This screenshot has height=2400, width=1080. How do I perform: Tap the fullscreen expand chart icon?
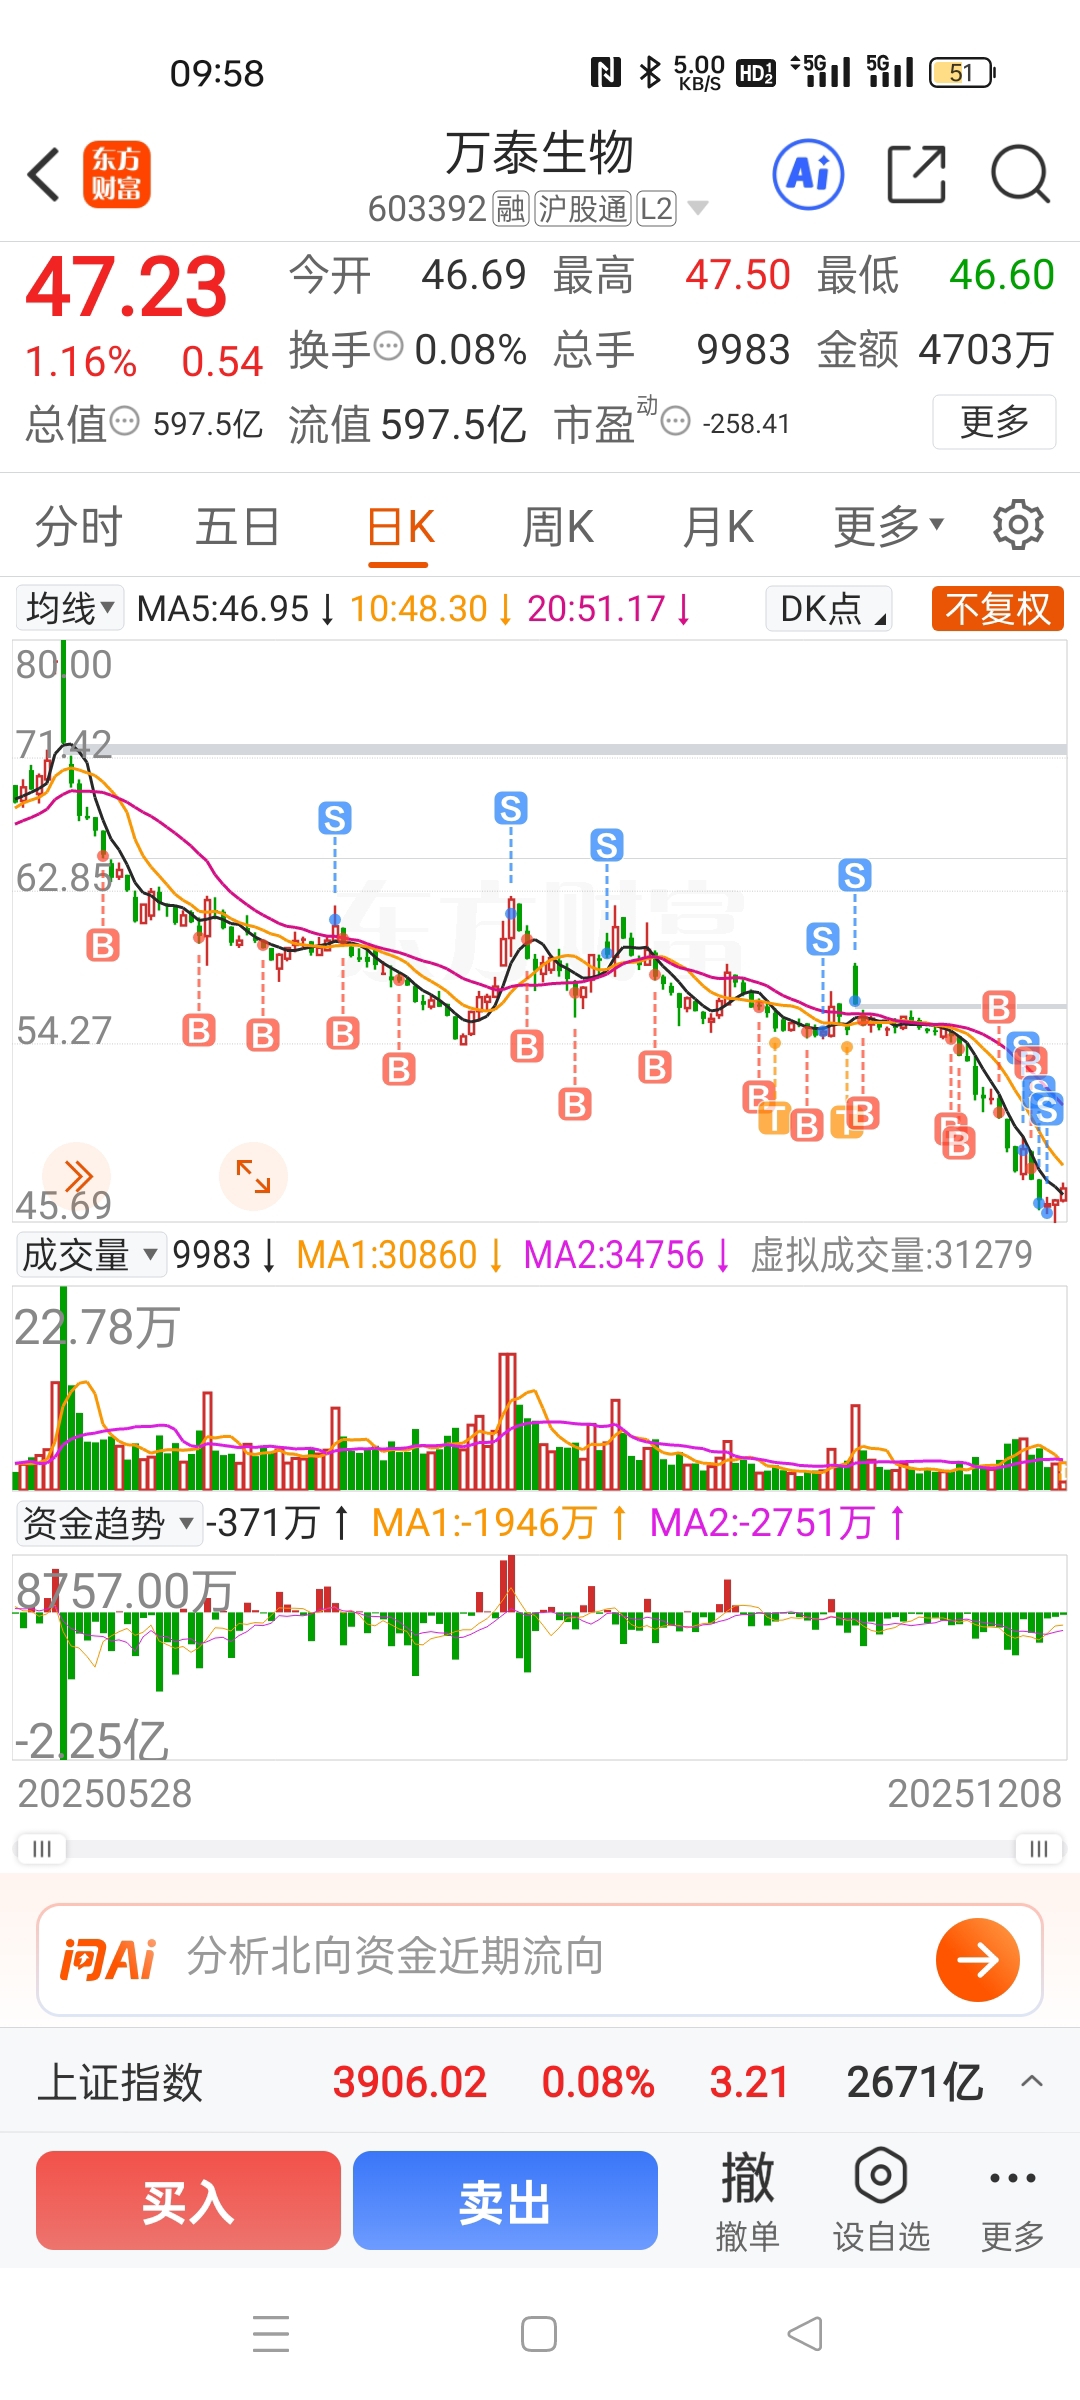(x=253, y=1176)
